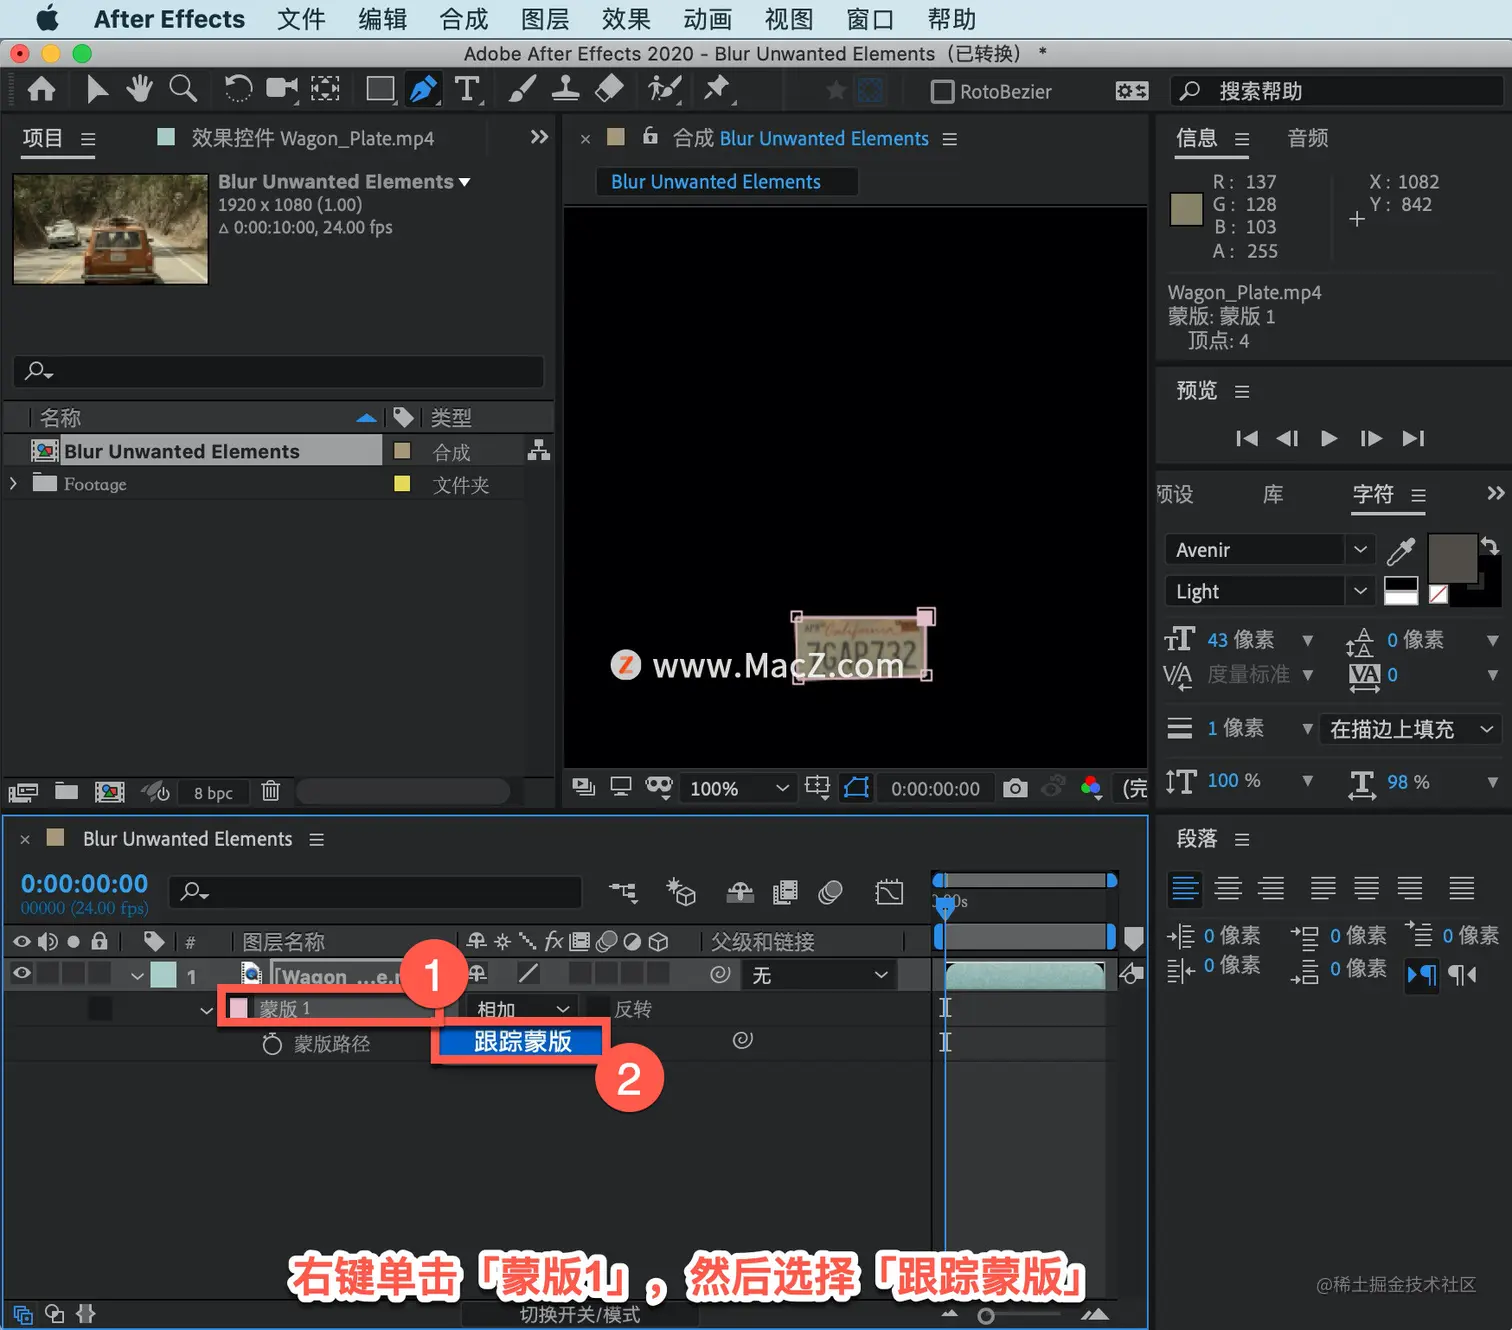Select the Clone Stamp tool
This screenshot has width=1512, height=1330.
(565, 90)
